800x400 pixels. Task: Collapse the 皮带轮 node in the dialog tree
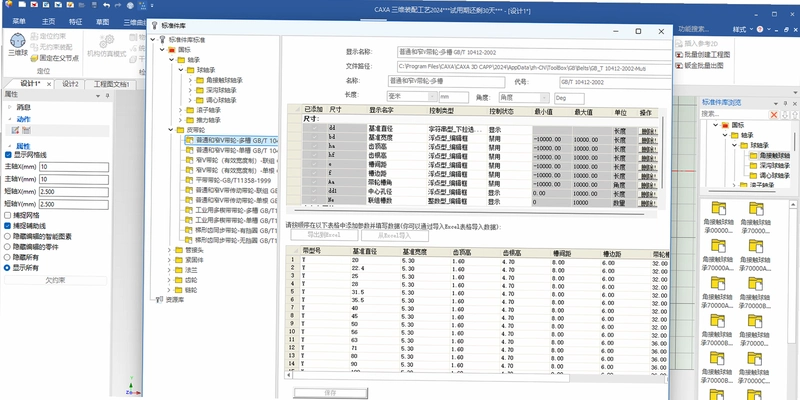tap(170, 130)
